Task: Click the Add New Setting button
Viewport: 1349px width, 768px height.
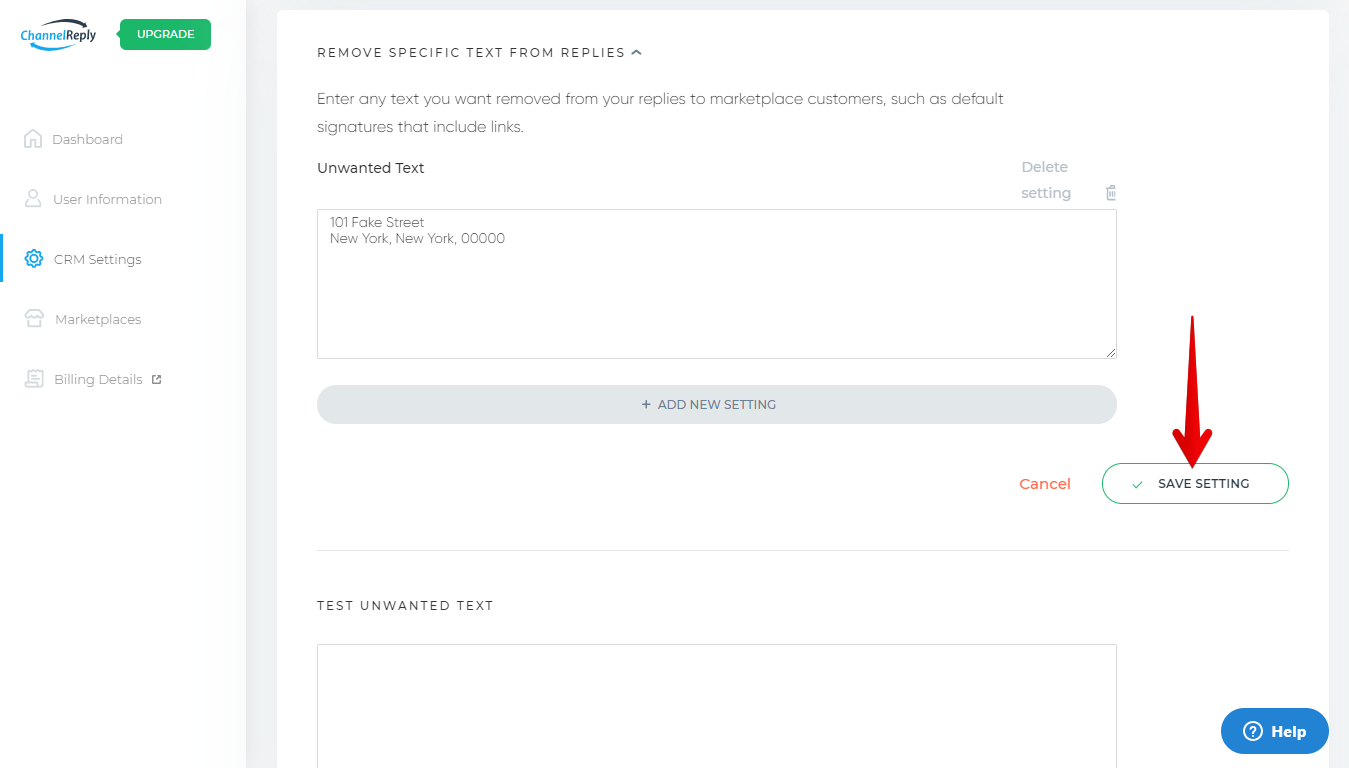Action: (x=716, y=405)
